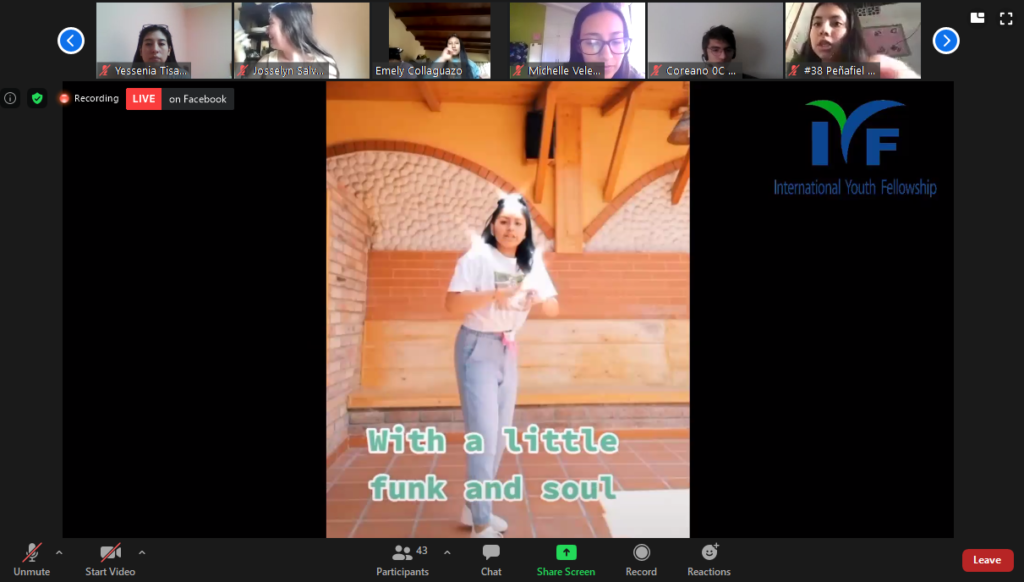
Task: Click the Unmute microphone icon
Action: 31,553
